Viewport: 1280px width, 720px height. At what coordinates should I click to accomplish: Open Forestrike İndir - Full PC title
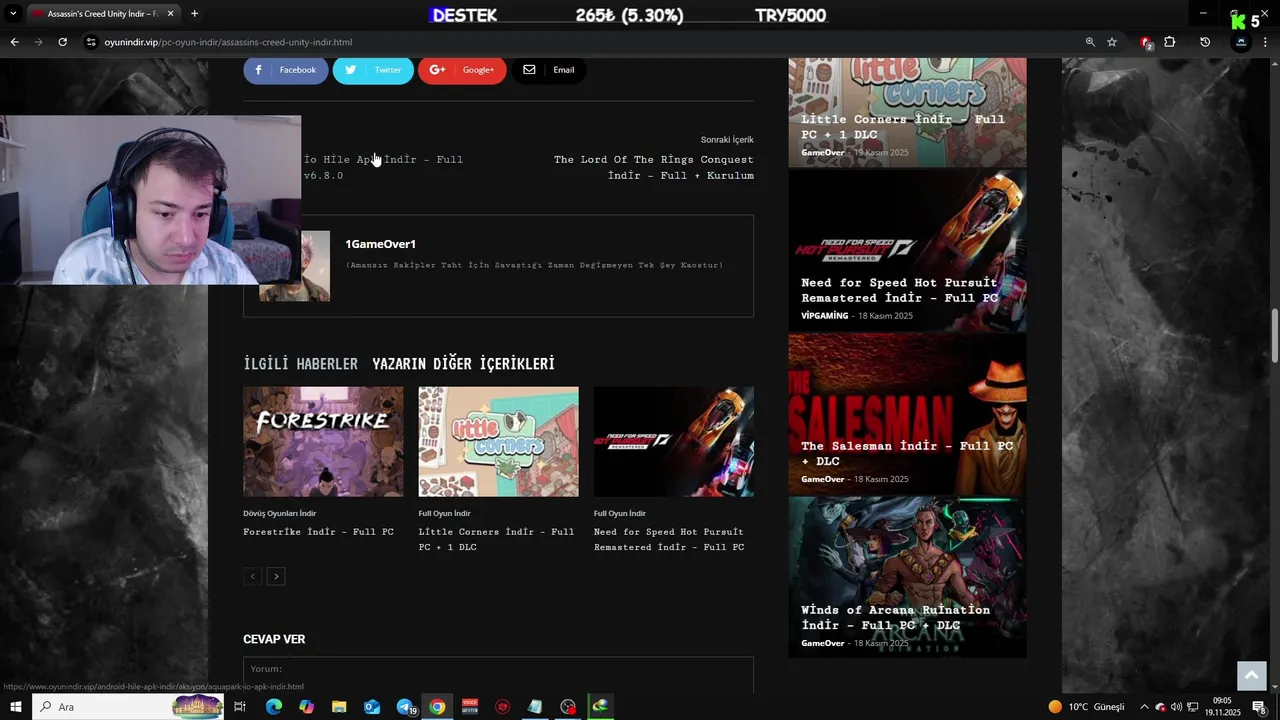pos(318,532)
